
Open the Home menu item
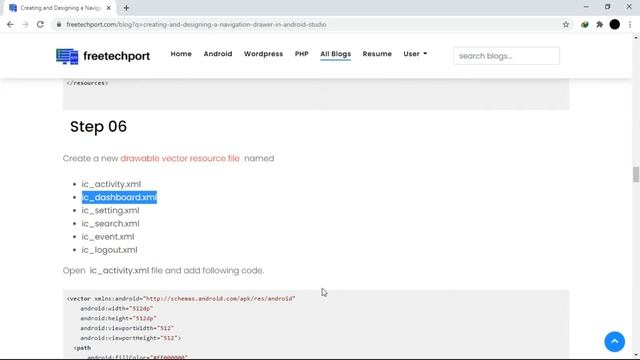pos(181,54)
